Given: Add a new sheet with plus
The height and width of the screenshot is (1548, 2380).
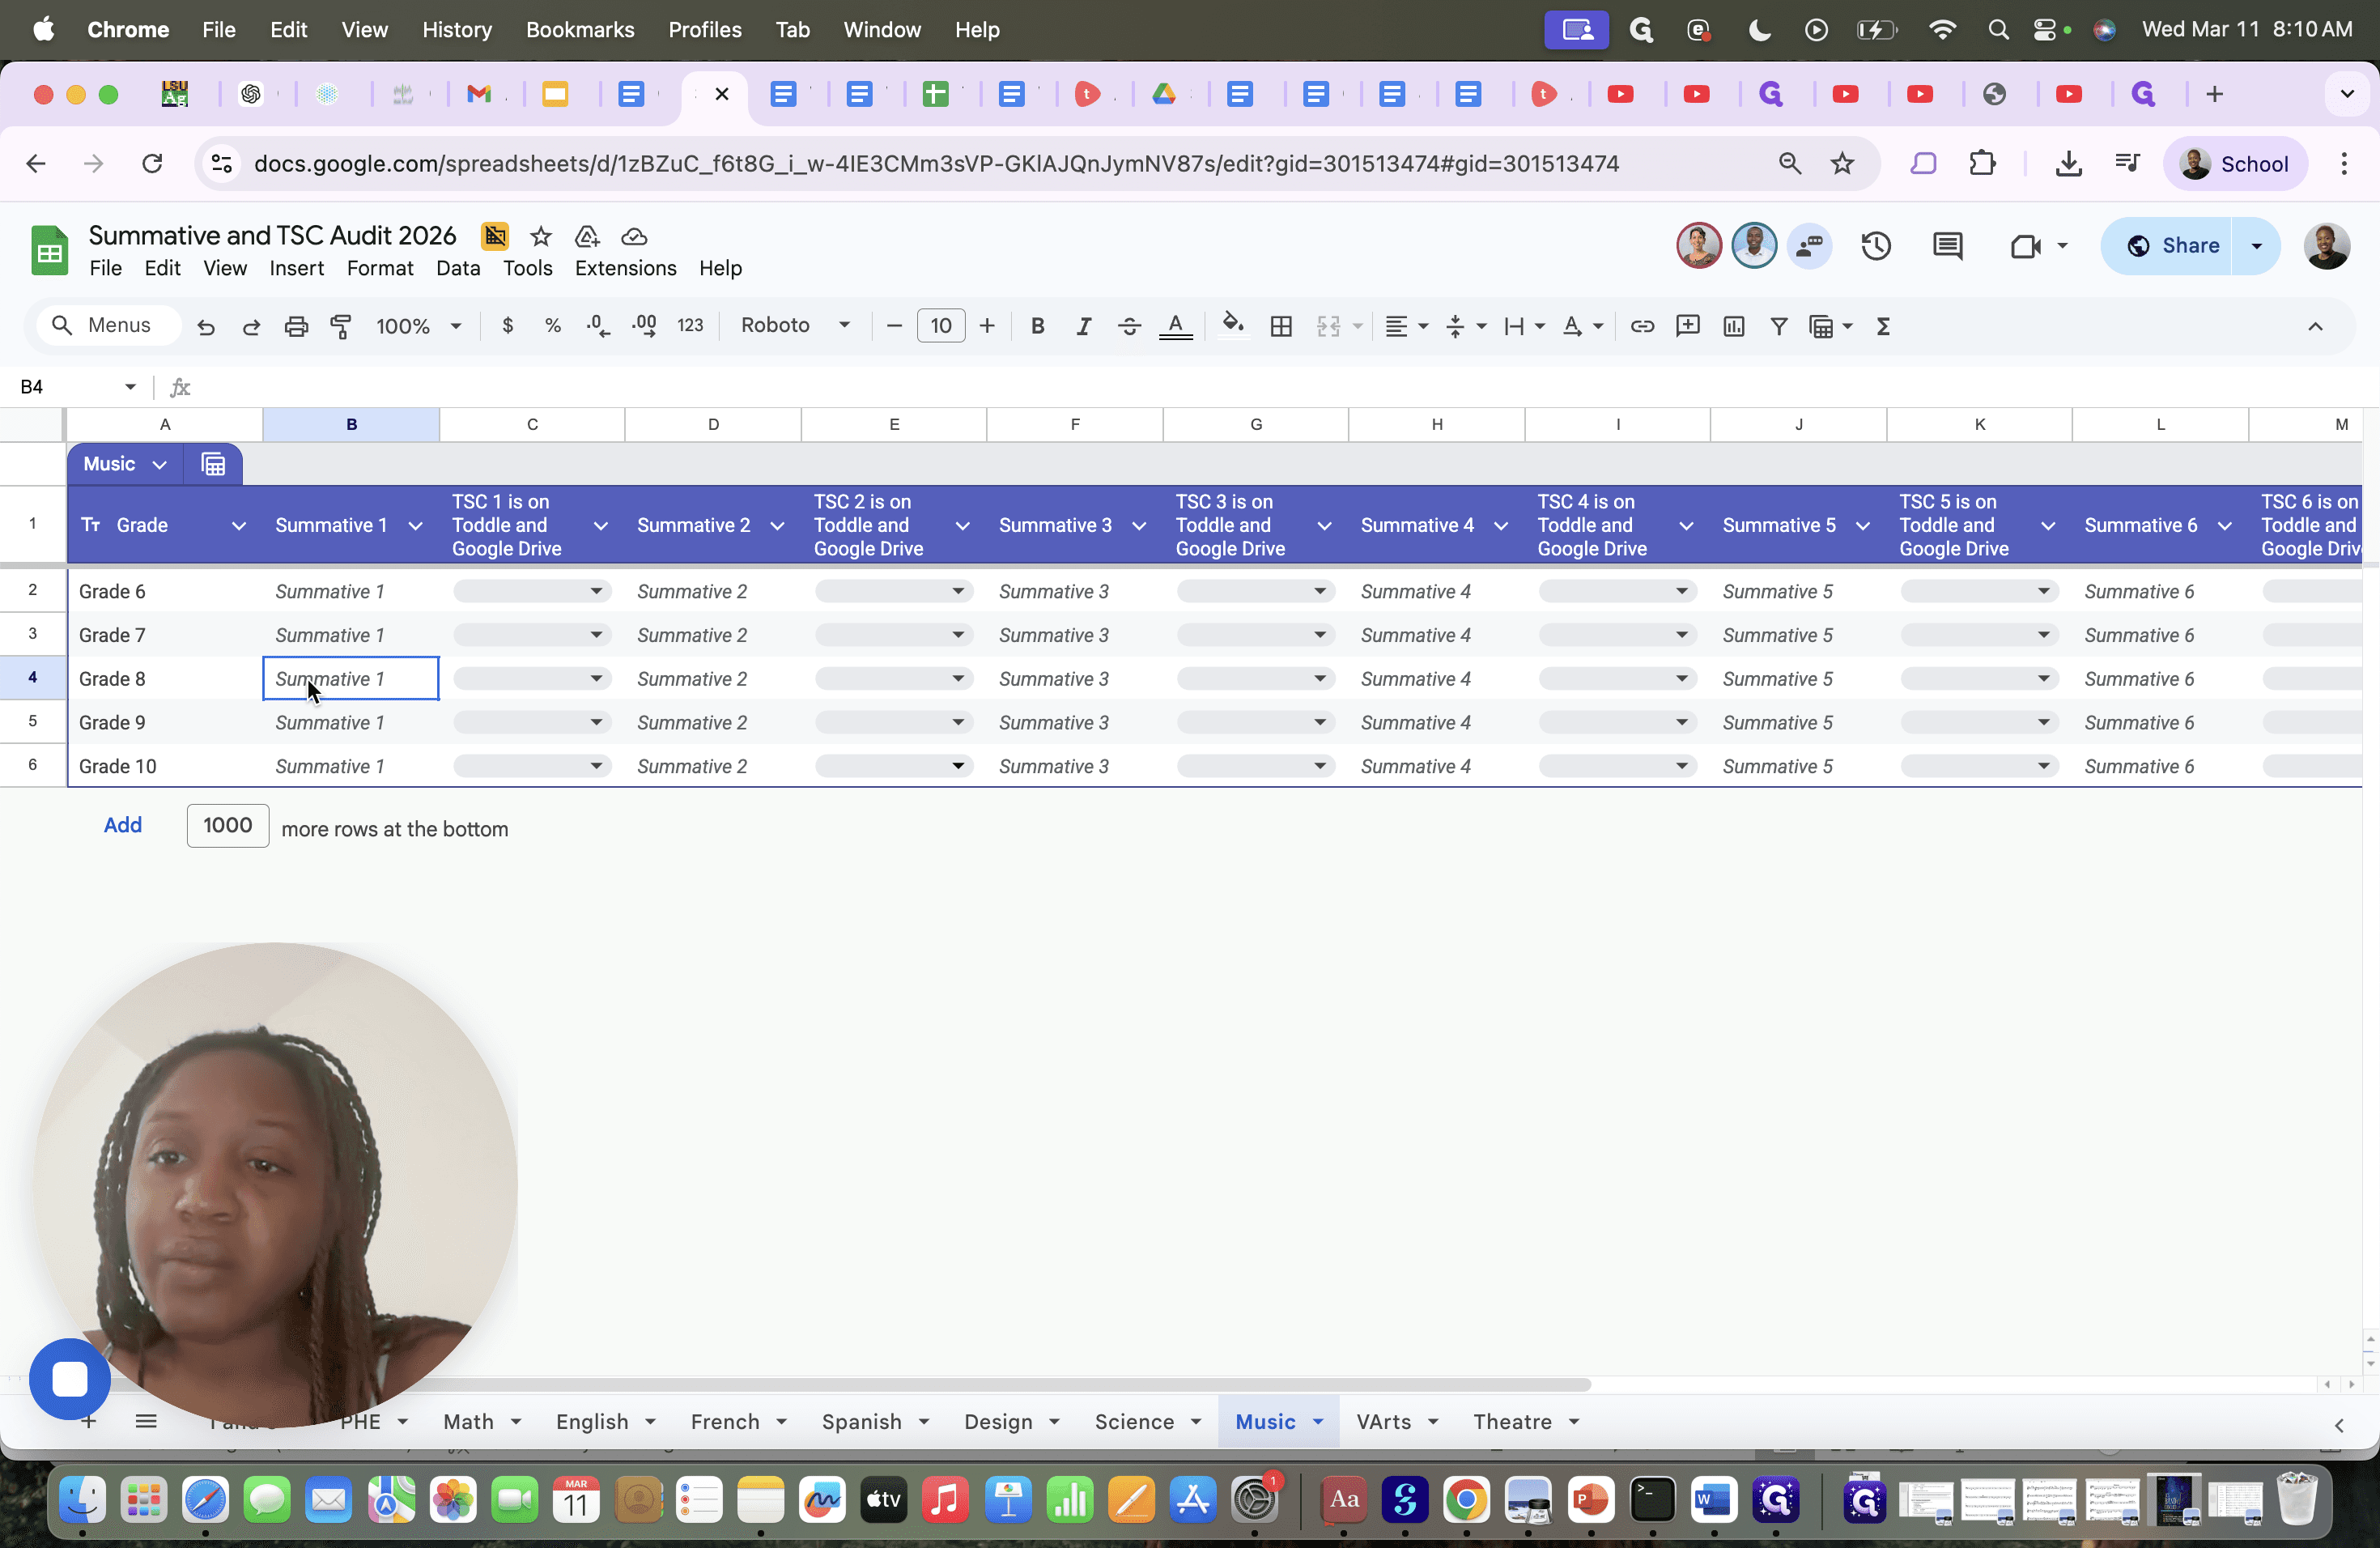Looking at the screenshot, I should tap(89, 1421).
